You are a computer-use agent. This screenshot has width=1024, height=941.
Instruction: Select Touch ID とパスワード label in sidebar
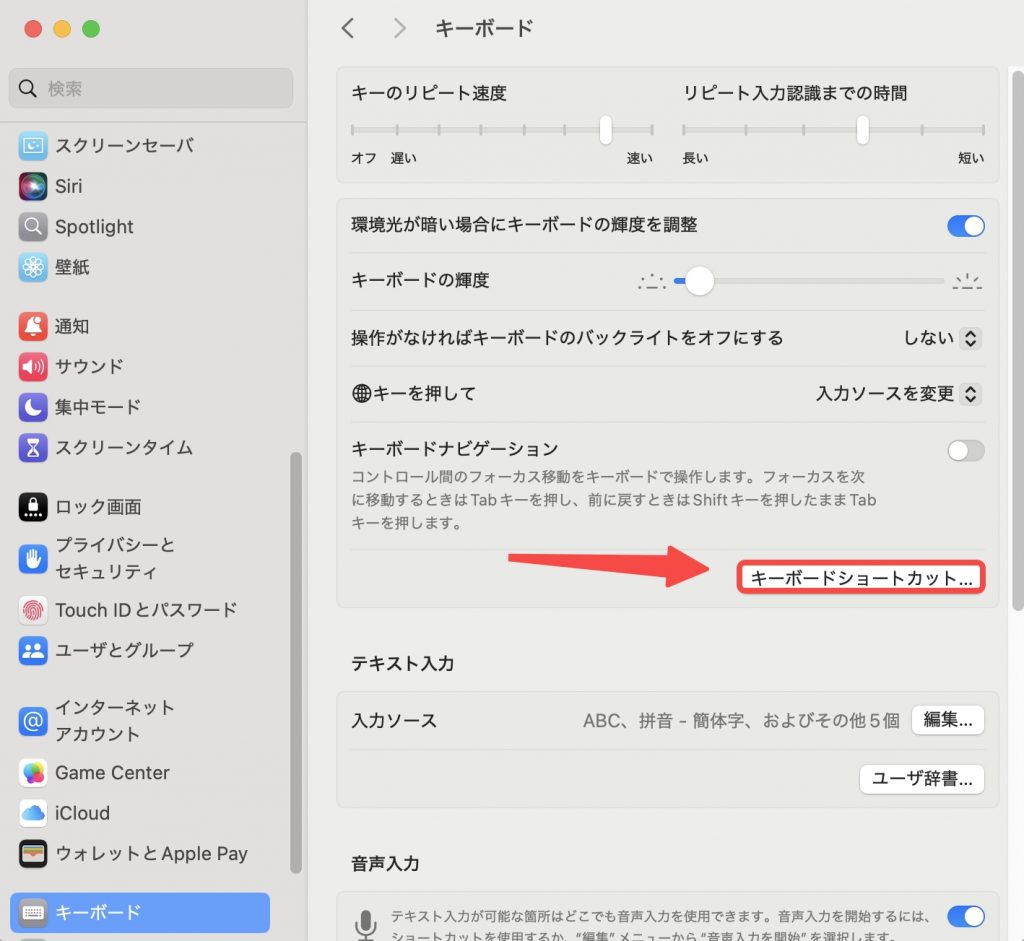[x=146, y=610]
